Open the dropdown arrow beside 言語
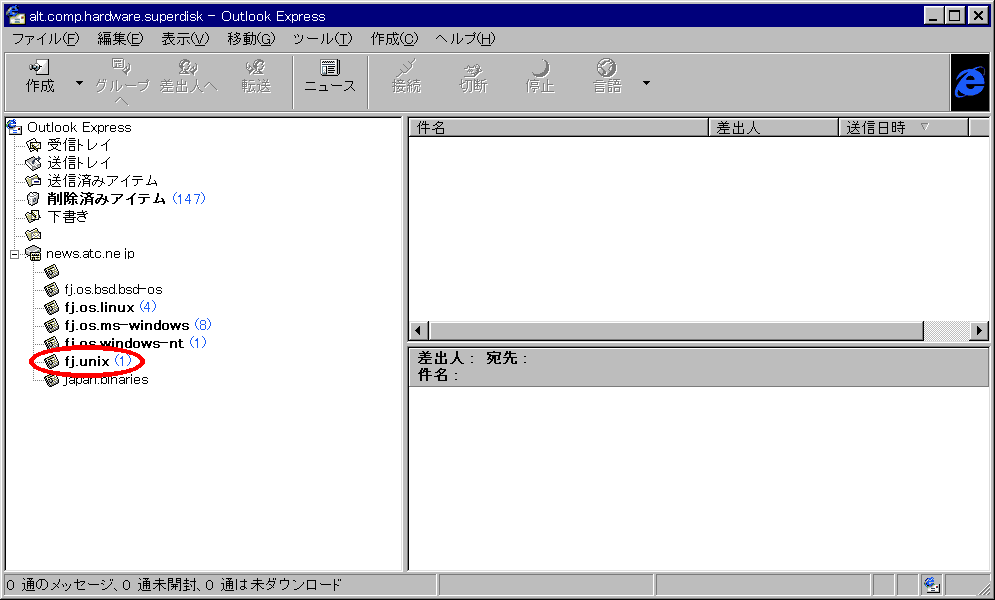Image resolution: width=995 pixels, height=600 pixels. [646, 83]
